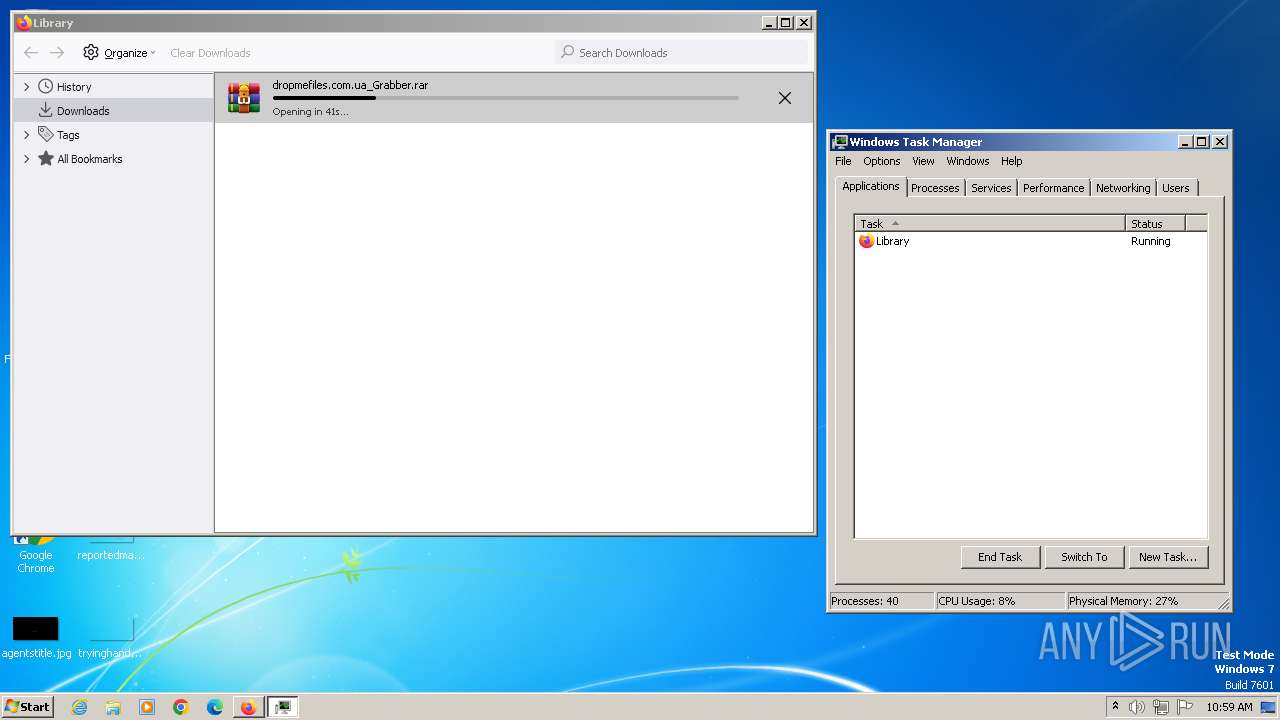The image size is (1280, 720).
Task: Select History in the sidebar
Action: pos(74,87)
